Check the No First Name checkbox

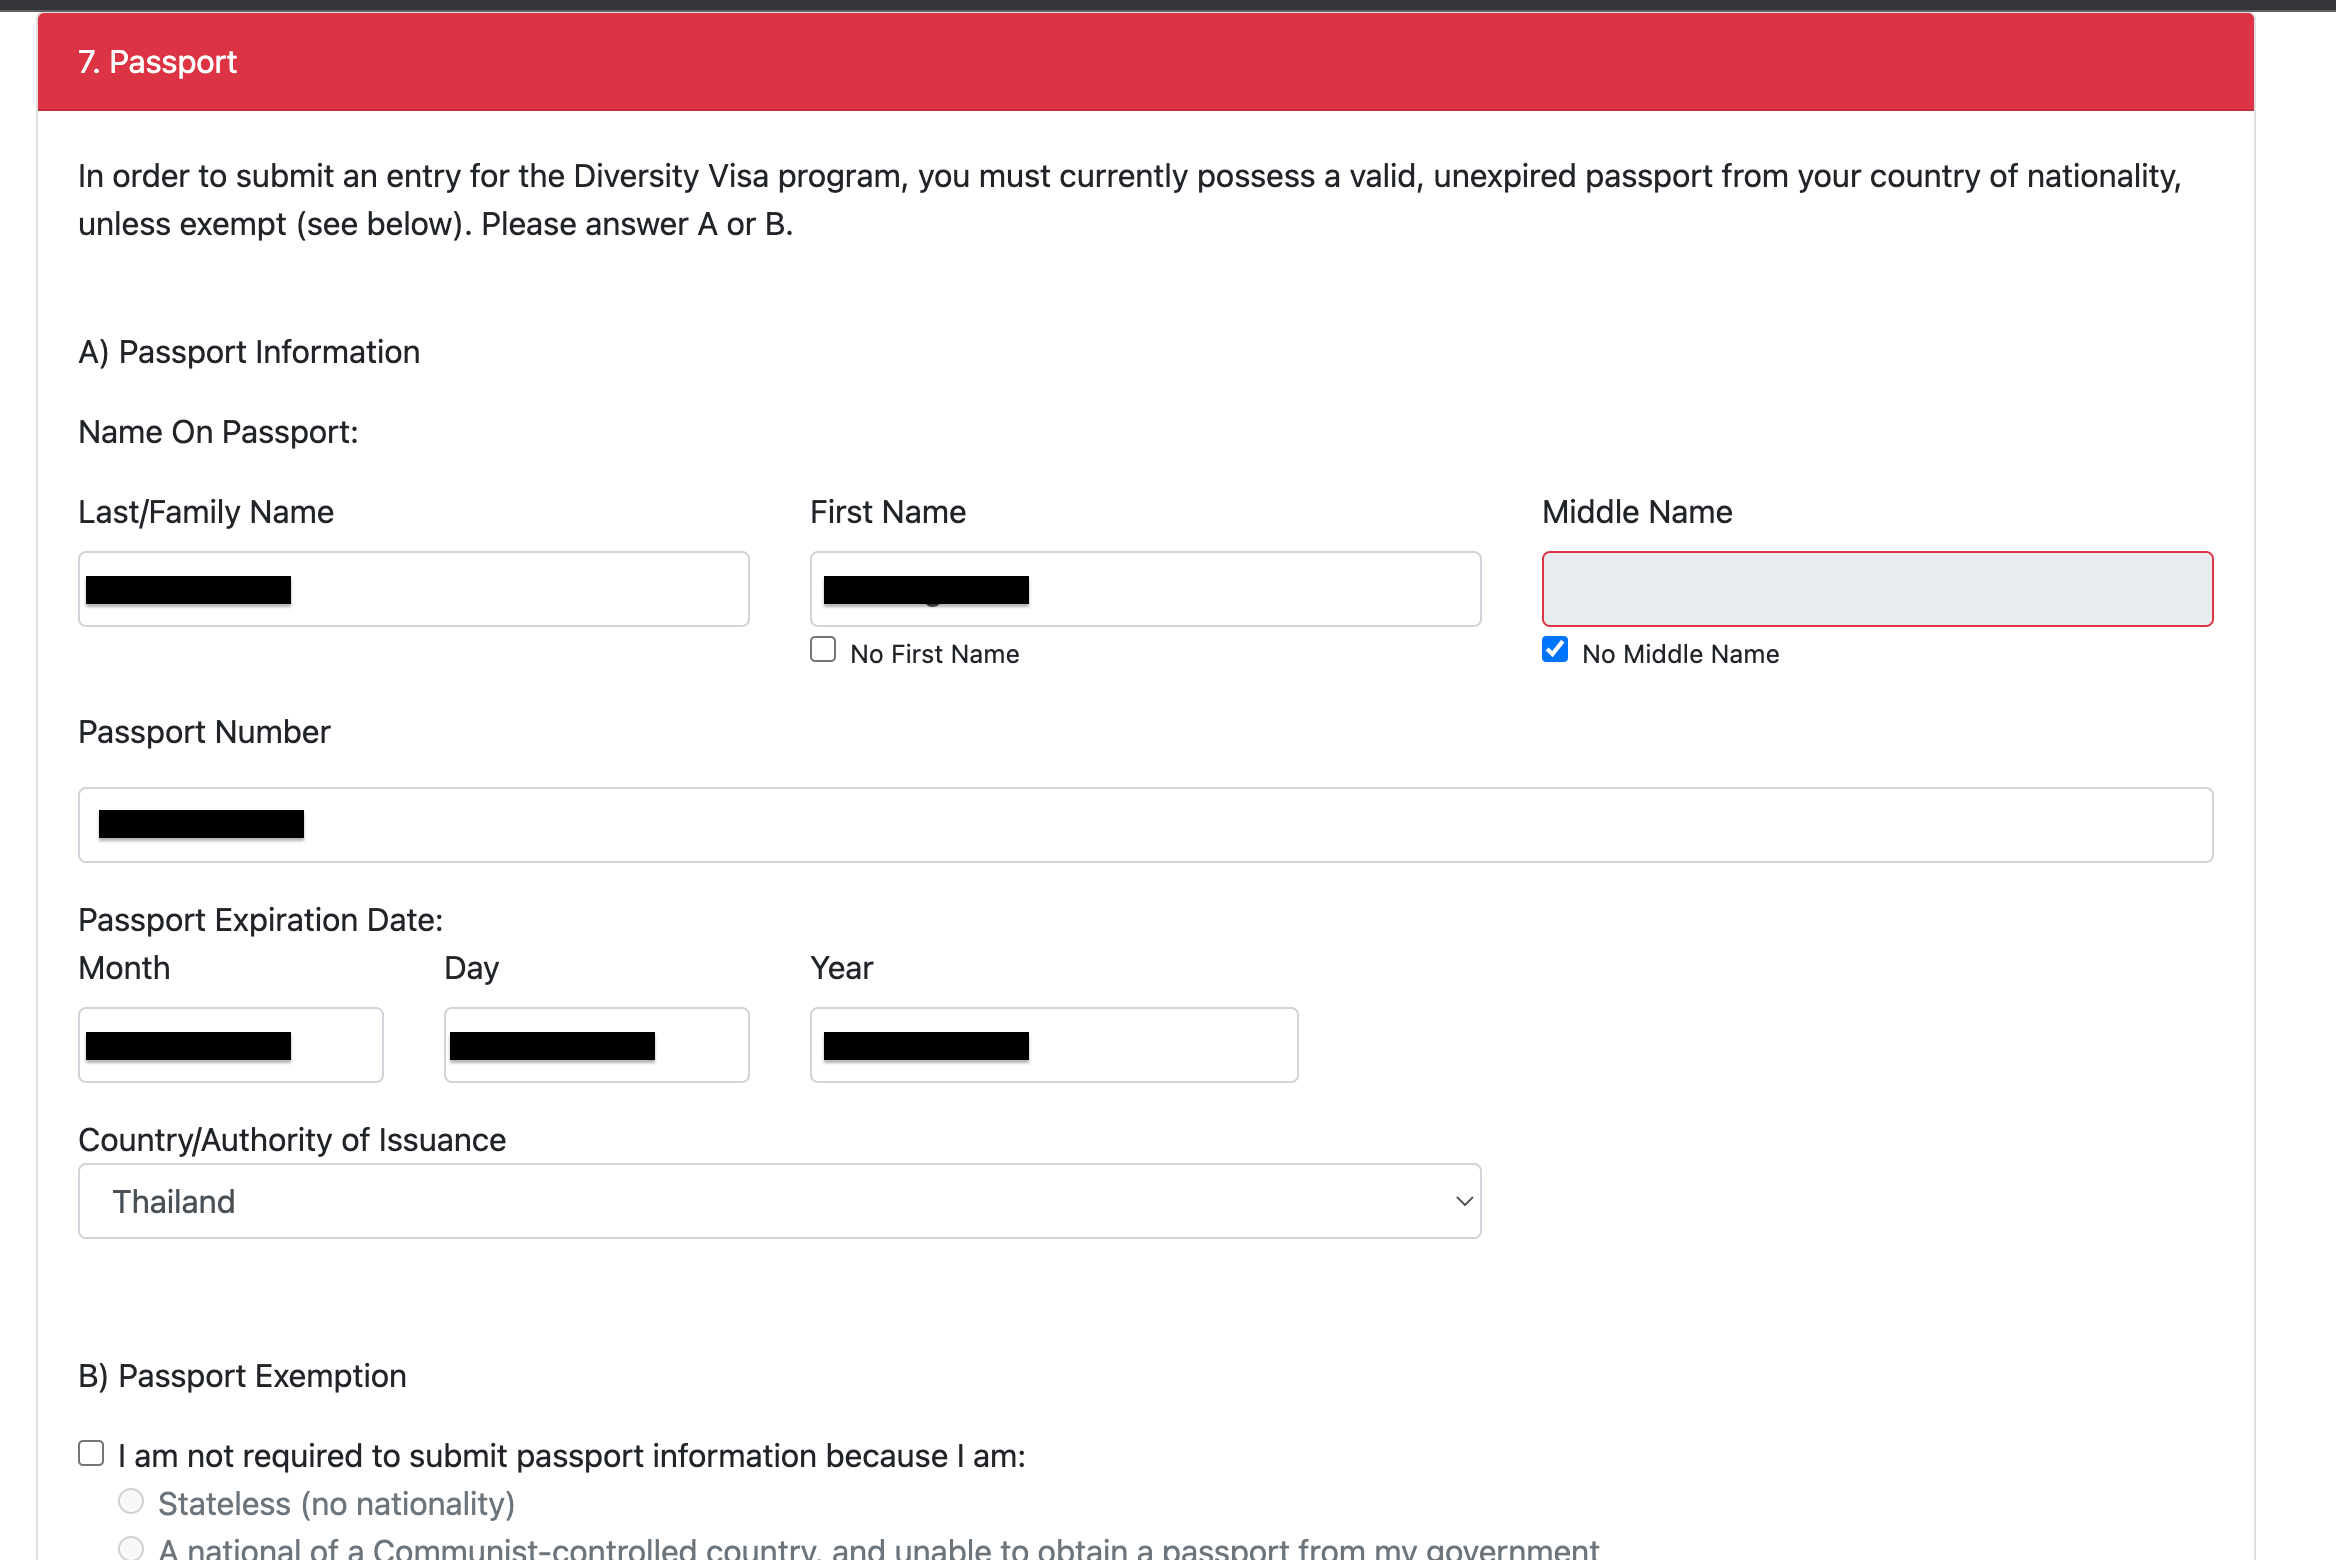(x=823, y=650)
